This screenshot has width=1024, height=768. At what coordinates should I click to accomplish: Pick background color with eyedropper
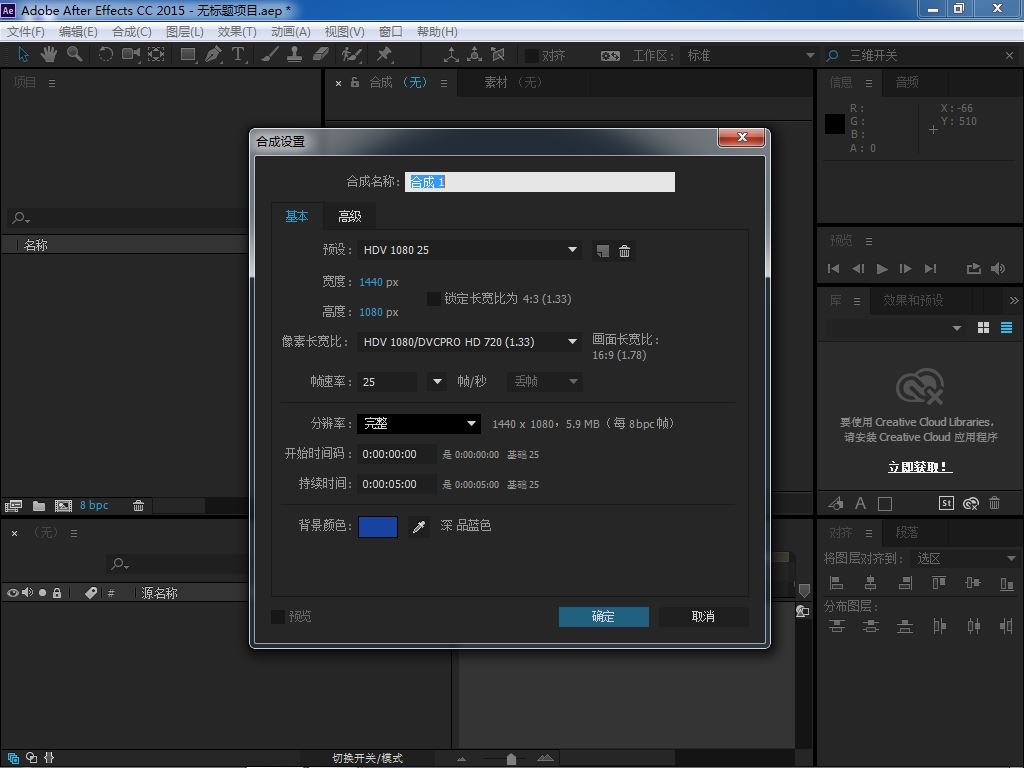coord(419,526)
